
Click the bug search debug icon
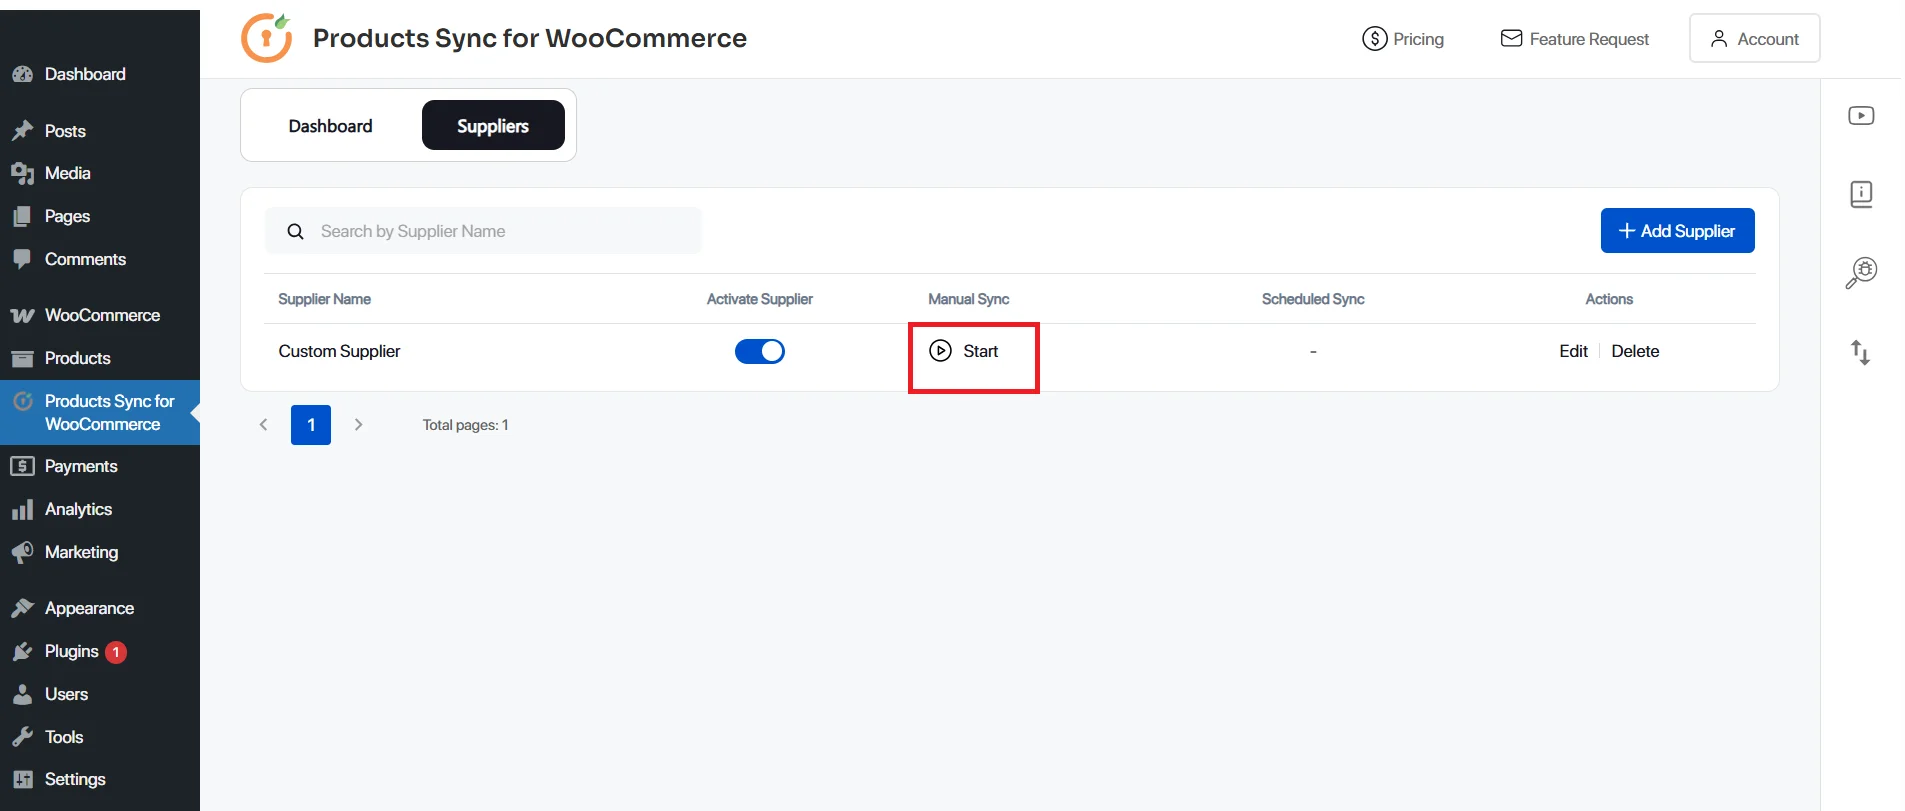point(1861,272)
